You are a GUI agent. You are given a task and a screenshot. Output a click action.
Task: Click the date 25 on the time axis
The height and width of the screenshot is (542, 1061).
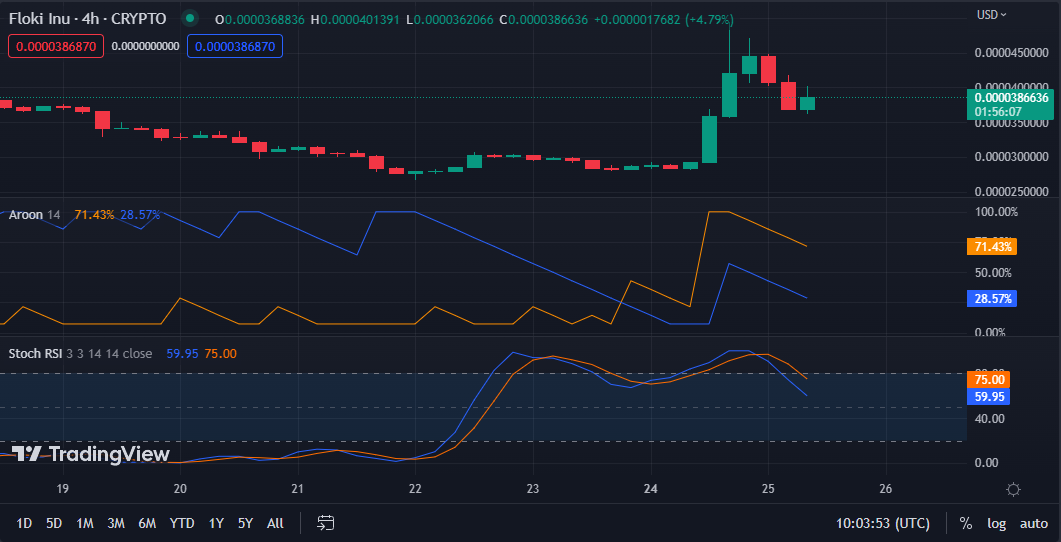pos(768,489)
